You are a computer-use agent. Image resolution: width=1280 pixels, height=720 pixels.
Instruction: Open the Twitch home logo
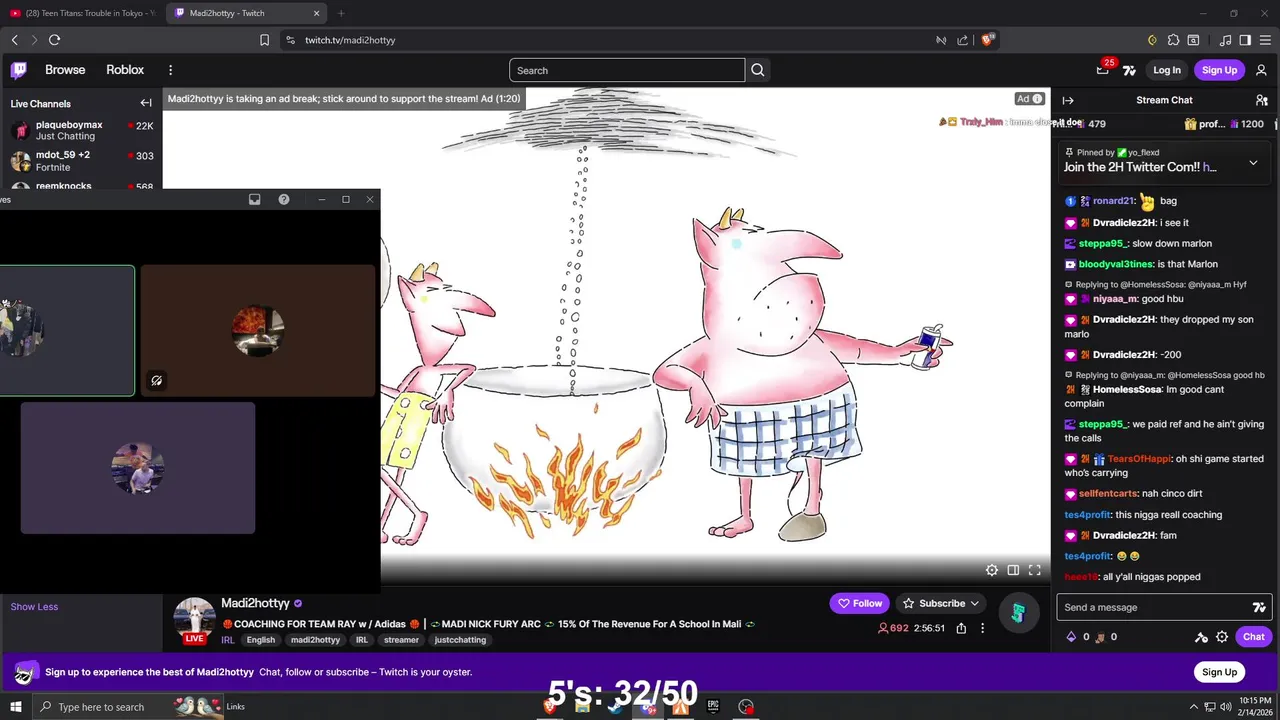coord(19,70)
